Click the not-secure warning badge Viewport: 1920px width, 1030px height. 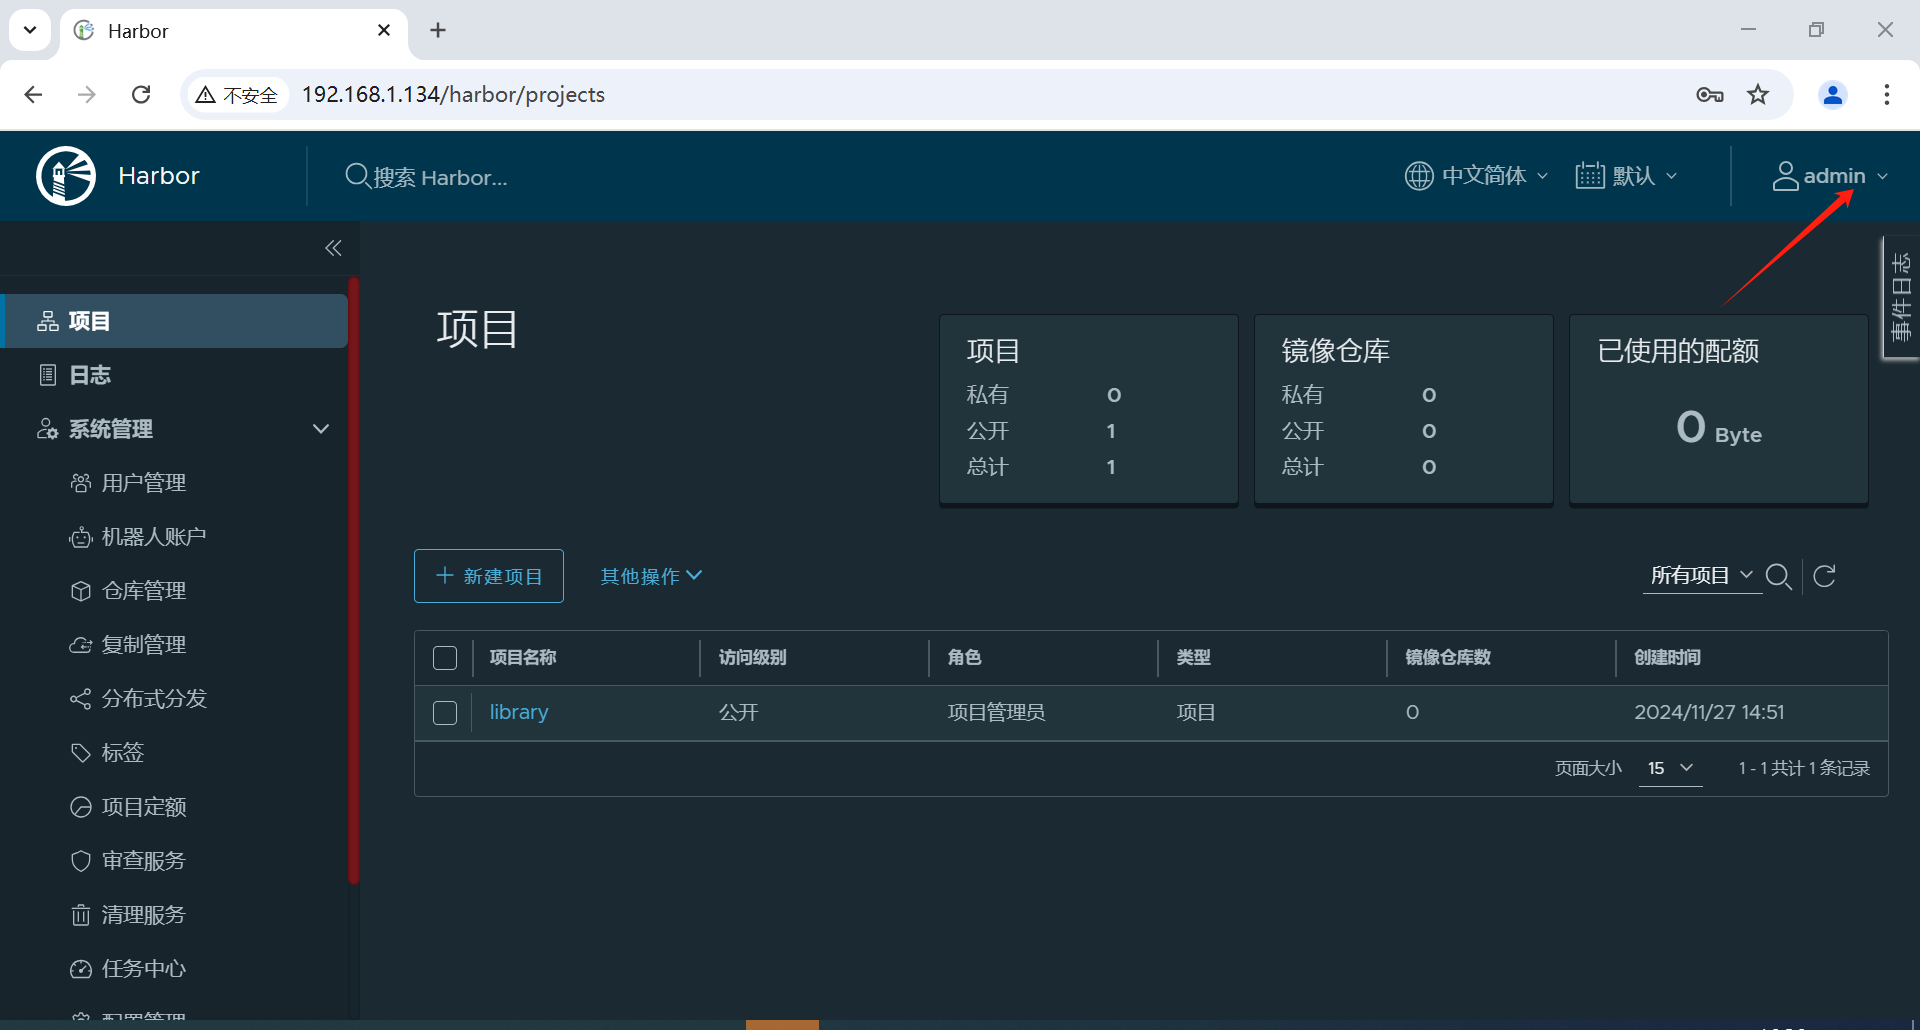coord(237,95)
